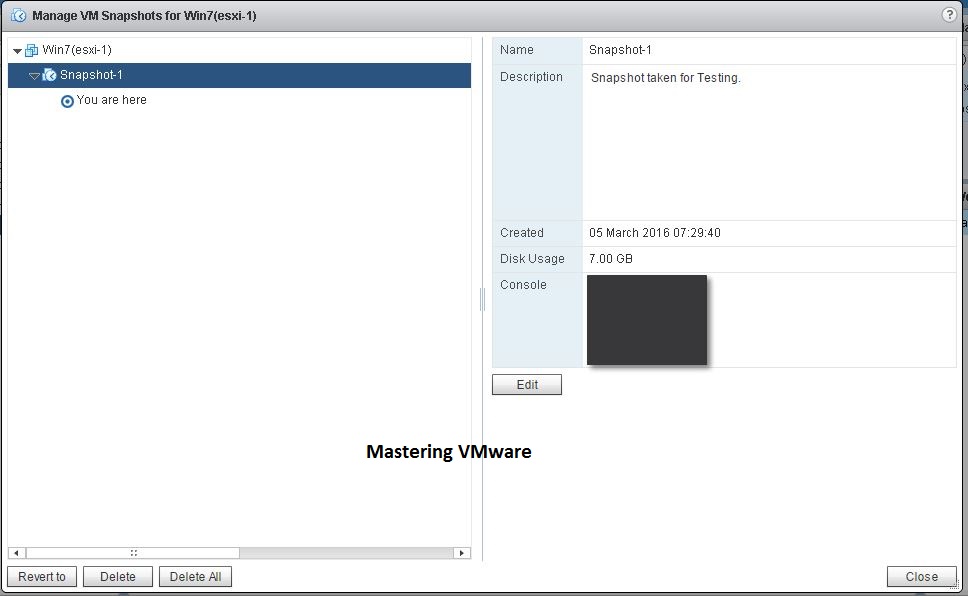Select the You are here entry
Viewport: 968px width, 596px height.
(111, 100)
